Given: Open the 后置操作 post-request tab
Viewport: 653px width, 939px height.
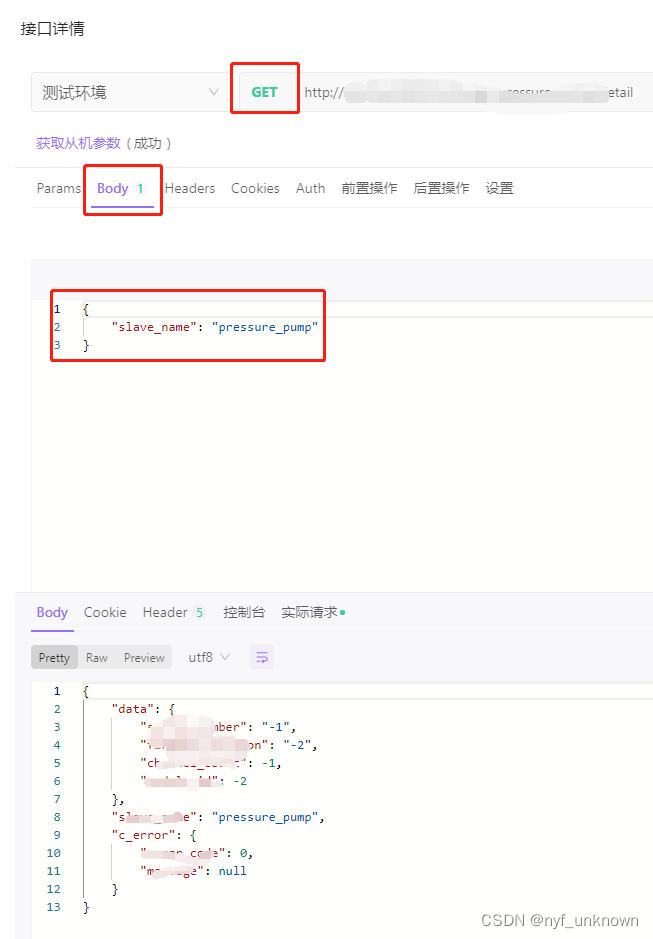Looking at the screenshot, I should click(x=441, y=188).
